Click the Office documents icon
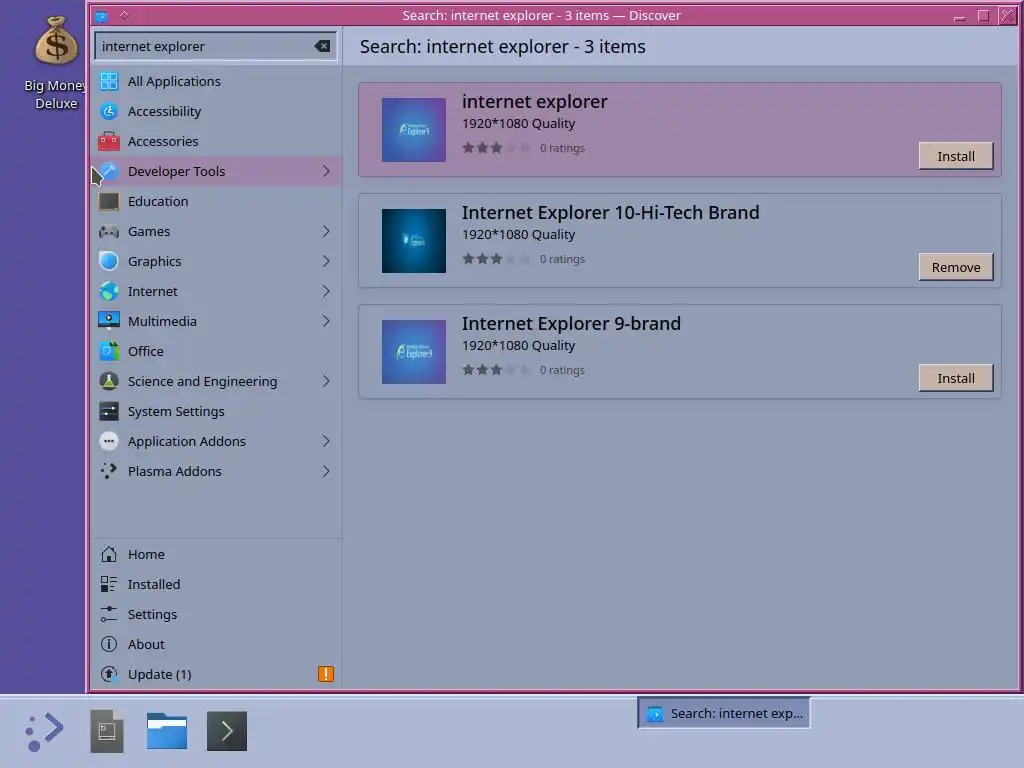Screen dimensions: 1024x768 click(x=109, y=351)
